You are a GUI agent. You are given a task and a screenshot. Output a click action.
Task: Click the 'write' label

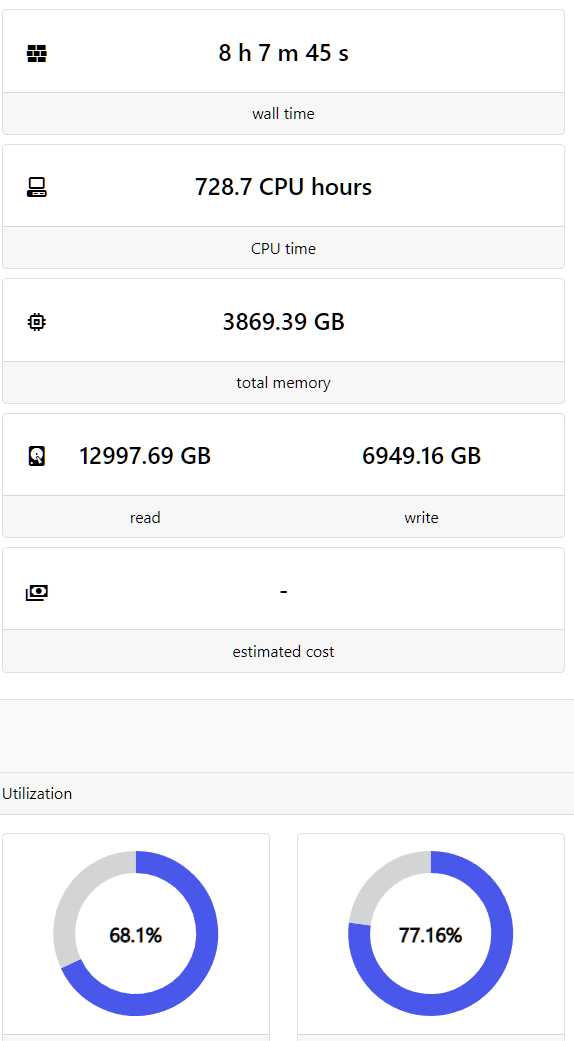[421, 517]
